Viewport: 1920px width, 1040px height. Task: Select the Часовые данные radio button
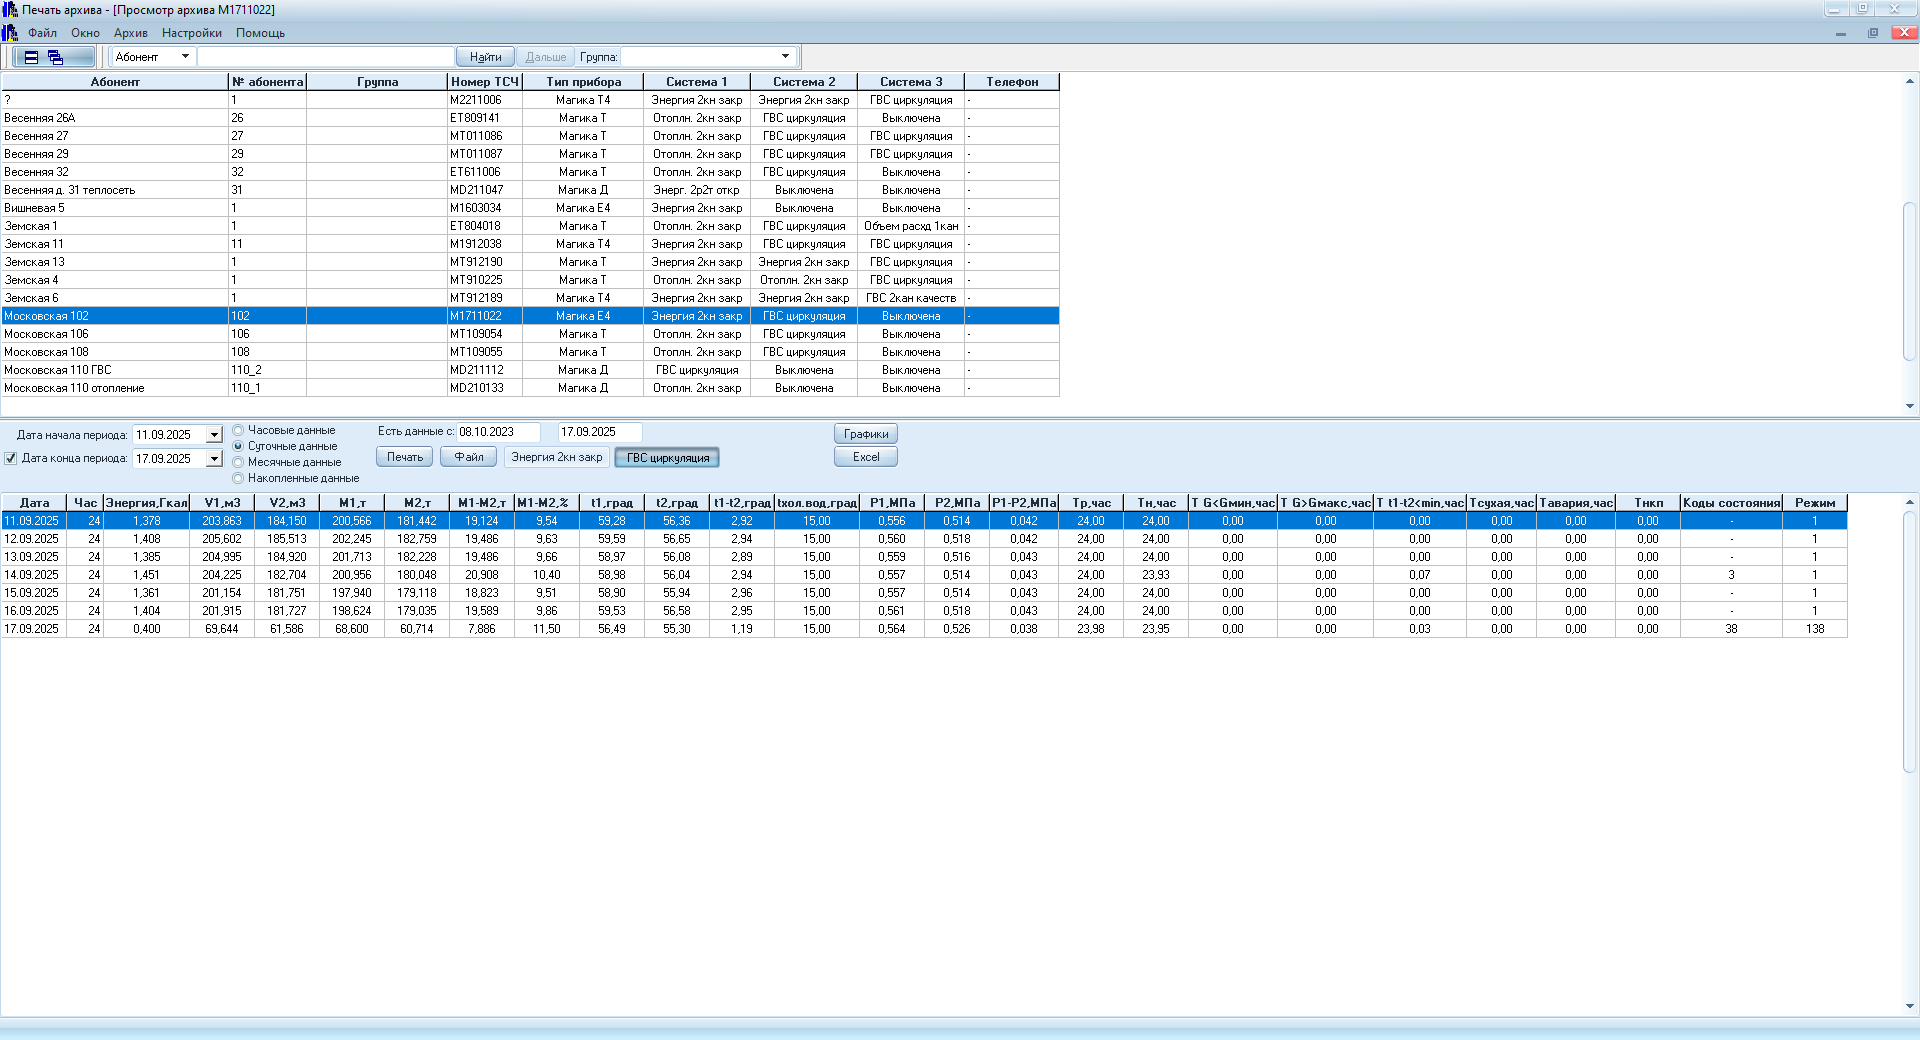coord(238,431)
